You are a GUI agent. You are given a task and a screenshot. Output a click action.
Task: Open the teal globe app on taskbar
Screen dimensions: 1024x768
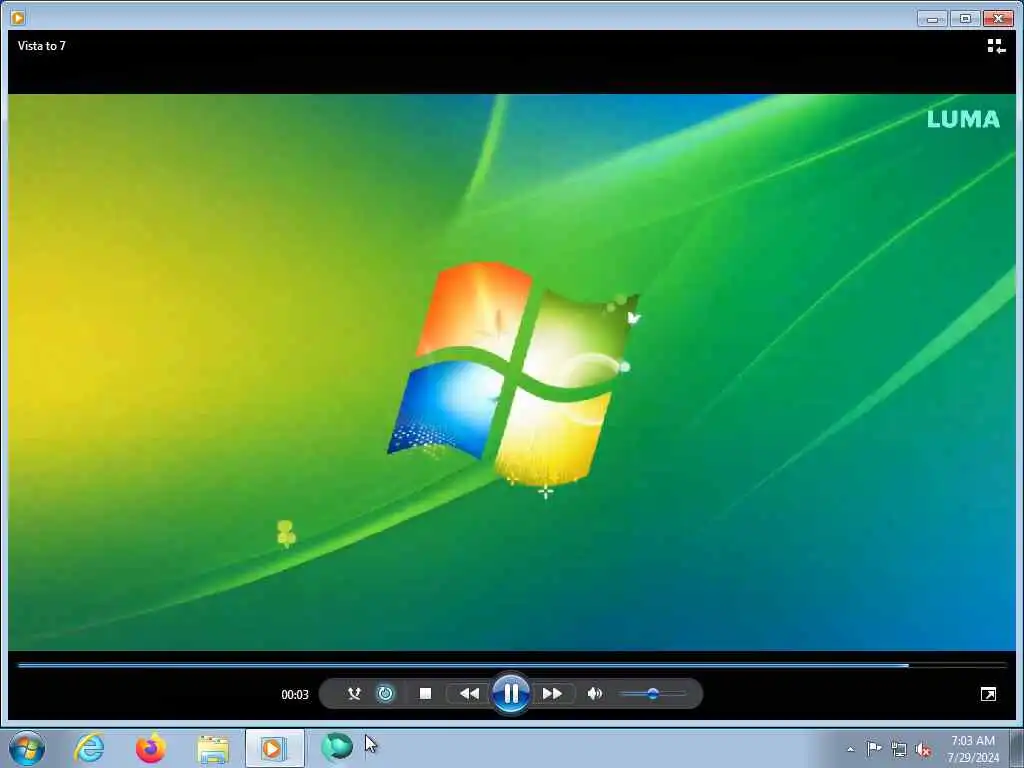pyautogui.click(x=337, y=747)
